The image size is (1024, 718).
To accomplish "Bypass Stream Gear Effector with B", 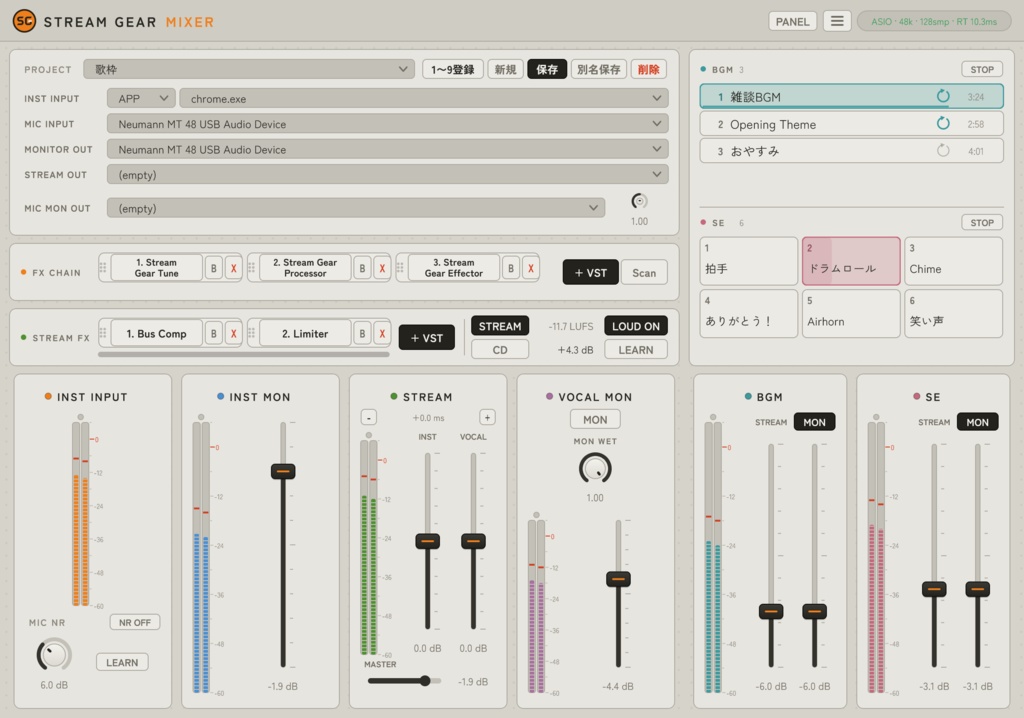I will pos(511,268).
